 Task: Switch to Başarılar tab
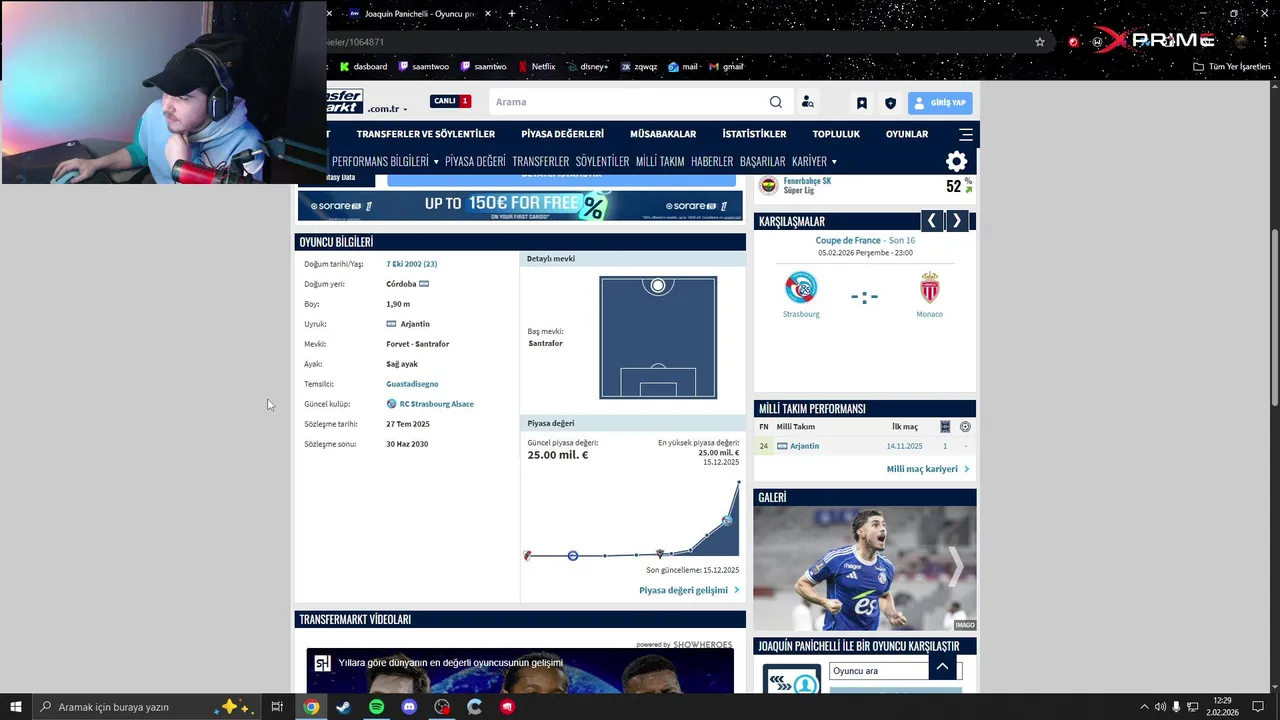point(763,161)
